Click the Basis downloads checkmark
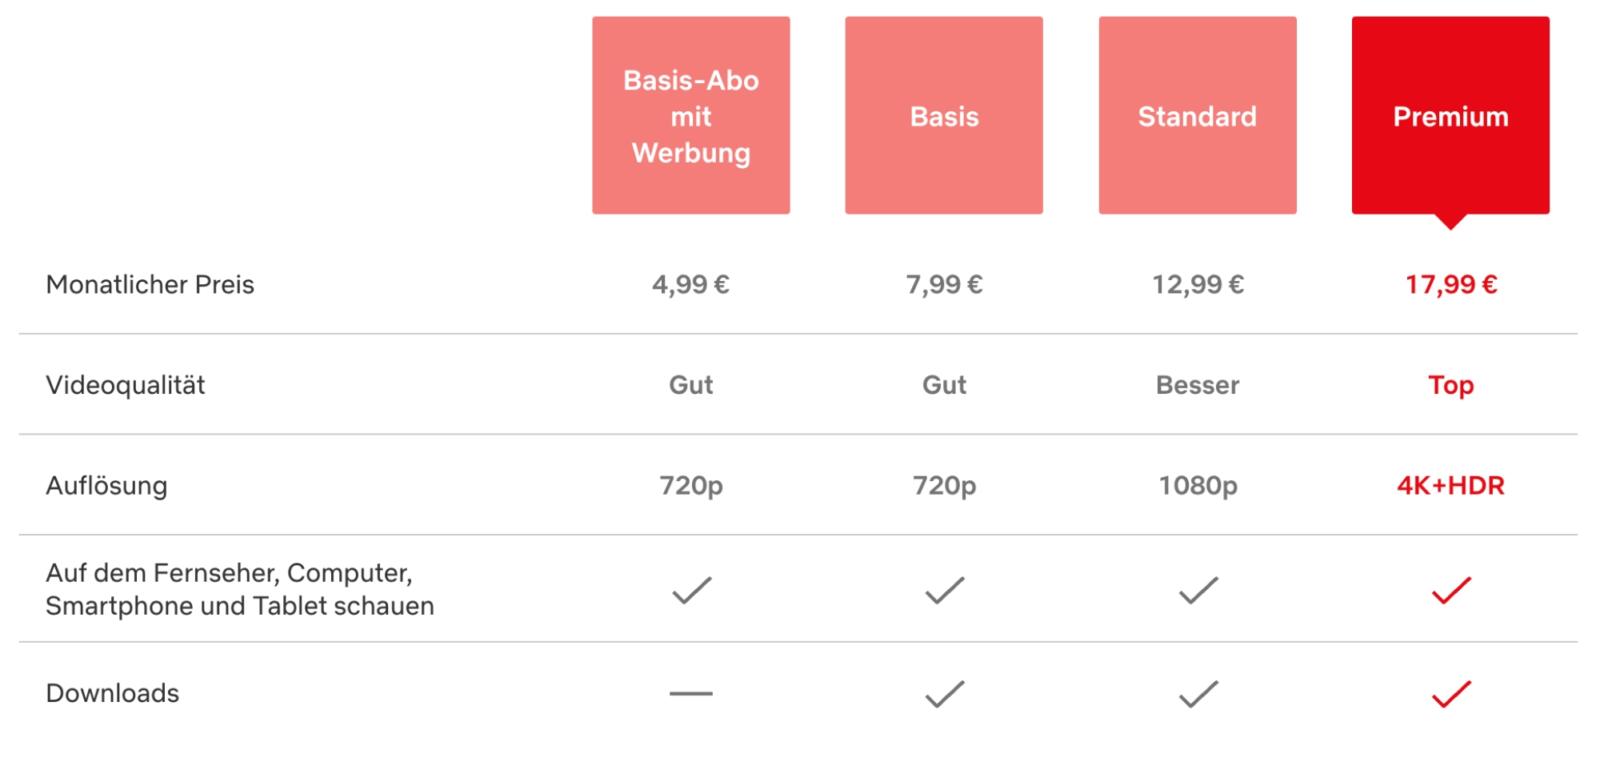This screenshot has width=1600, height=758. [945, 693]
